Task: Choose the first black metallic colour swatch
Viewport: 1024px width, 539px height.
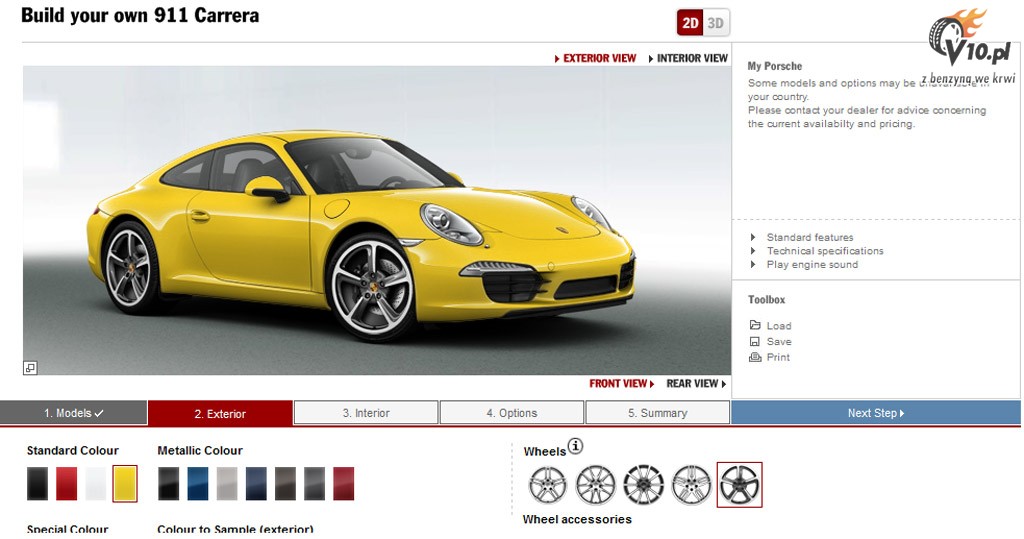Action: (168, 483)
